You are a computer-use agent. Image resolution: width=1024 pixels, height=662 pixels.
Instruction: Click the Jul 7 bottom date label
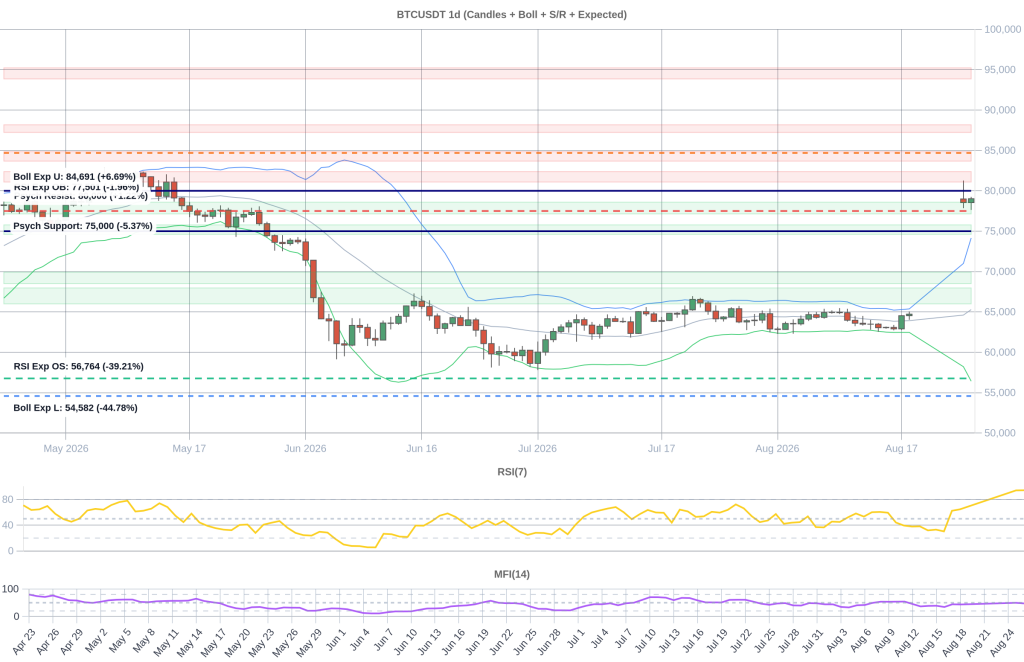(x=624, y=638)
